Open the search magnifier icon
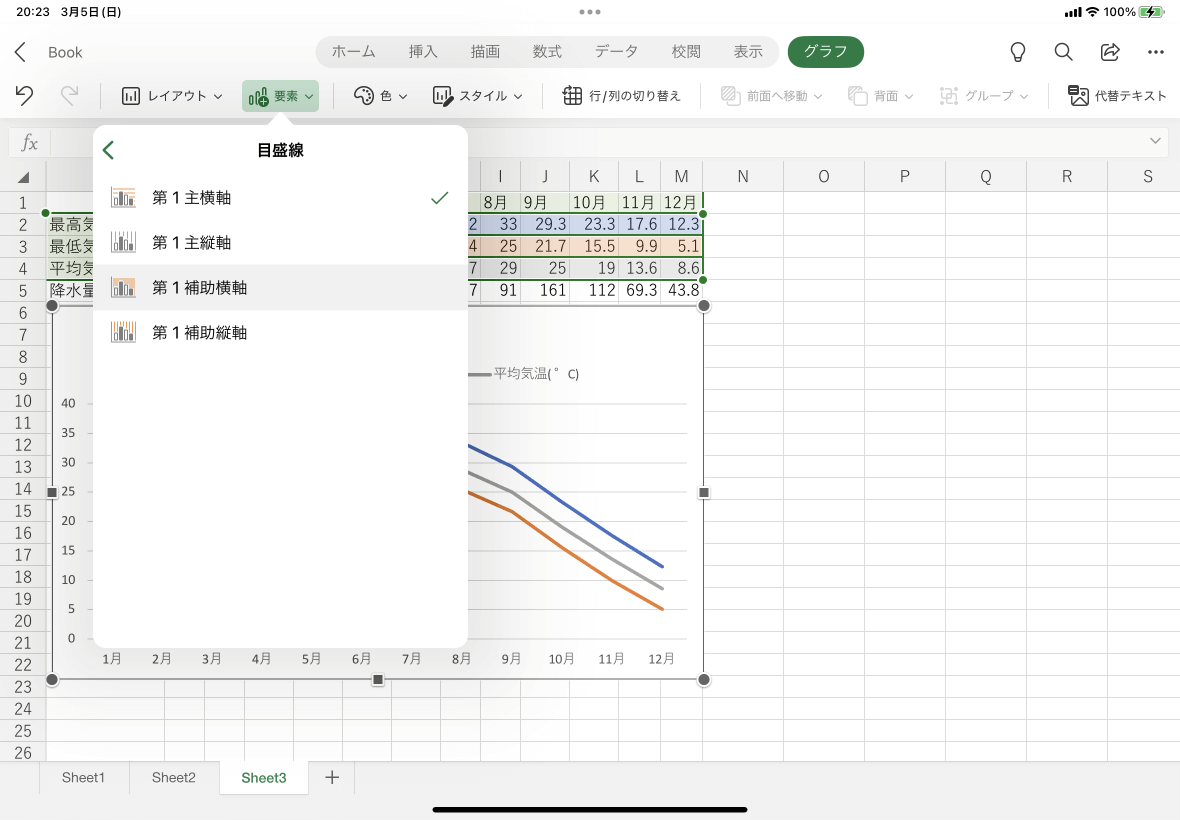 (x=1063, y=52)
